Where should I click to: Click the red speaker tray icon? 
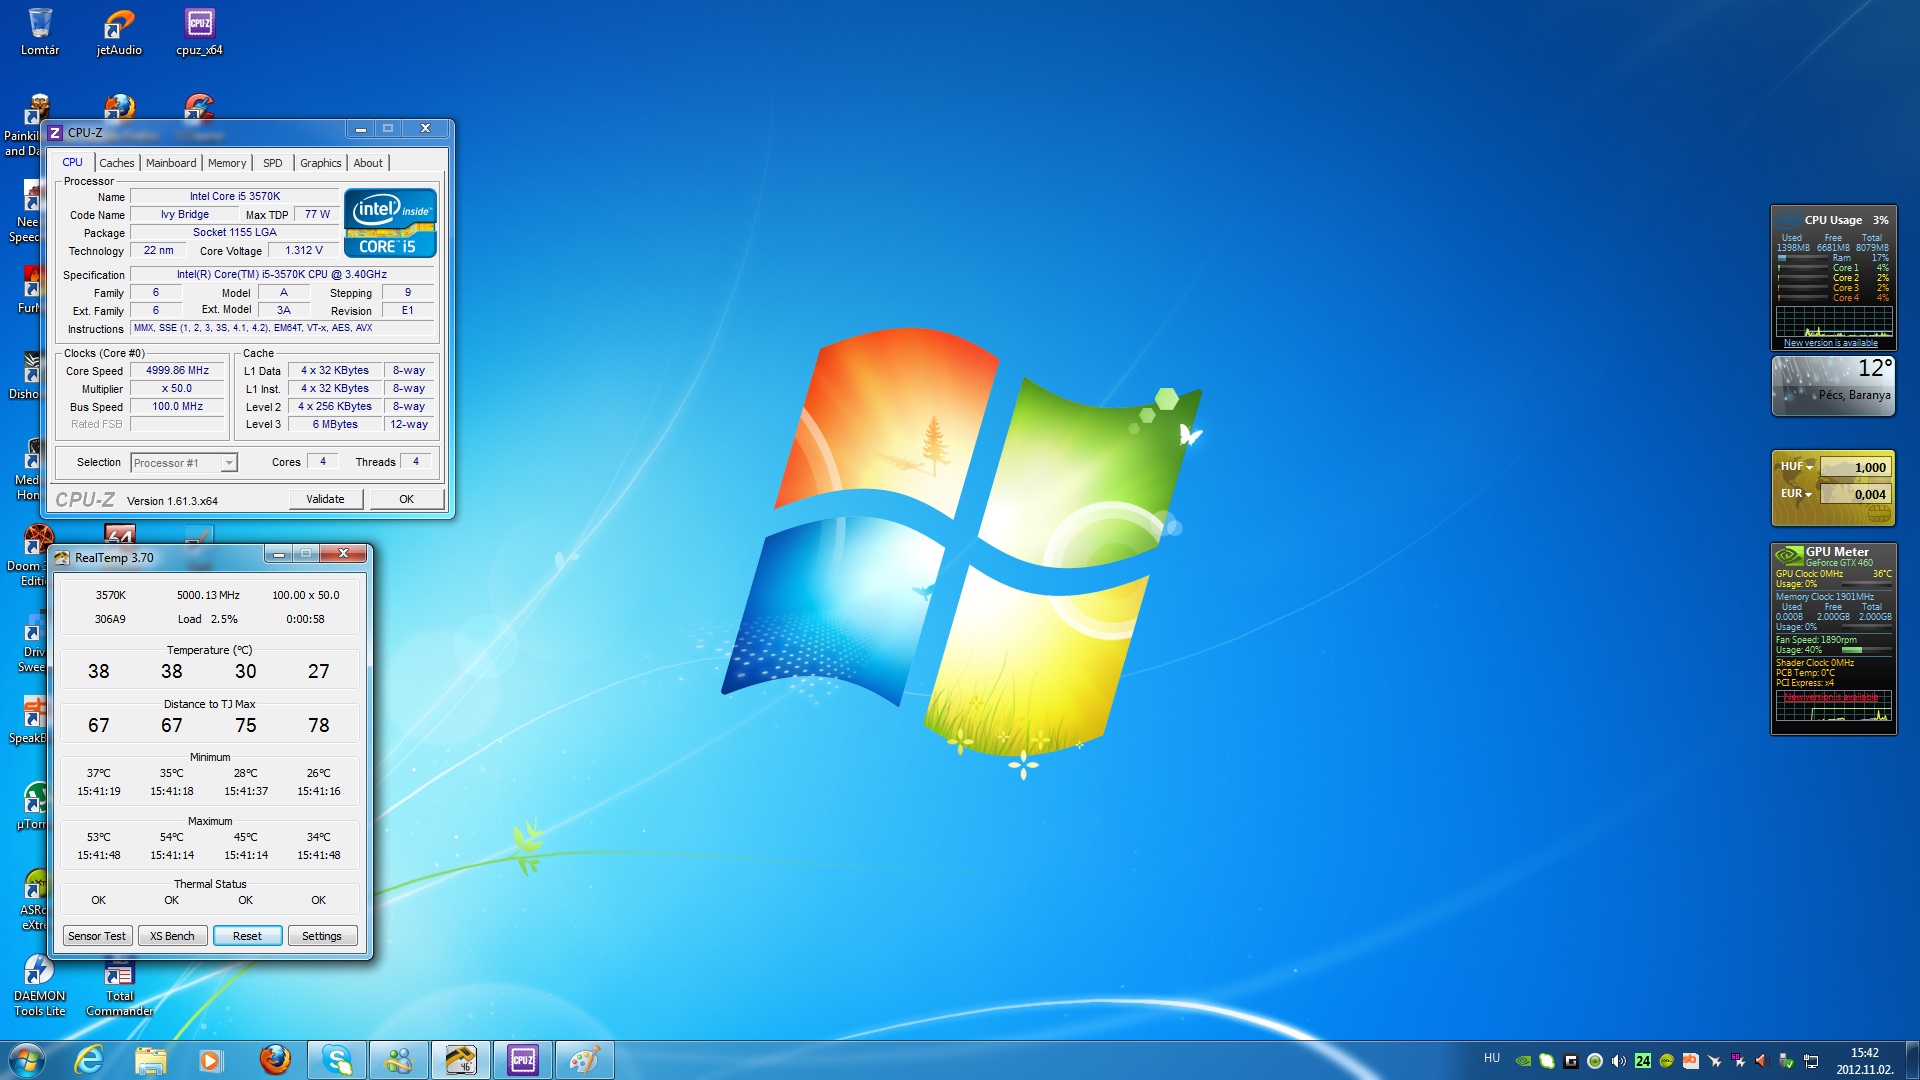[1762, 1061]
